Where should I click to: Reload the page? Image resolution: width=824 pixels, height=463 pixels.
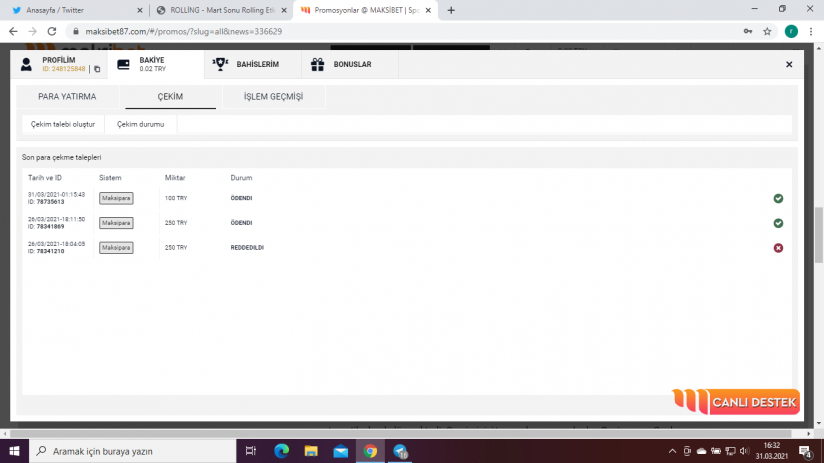click(x=52, y=32)
